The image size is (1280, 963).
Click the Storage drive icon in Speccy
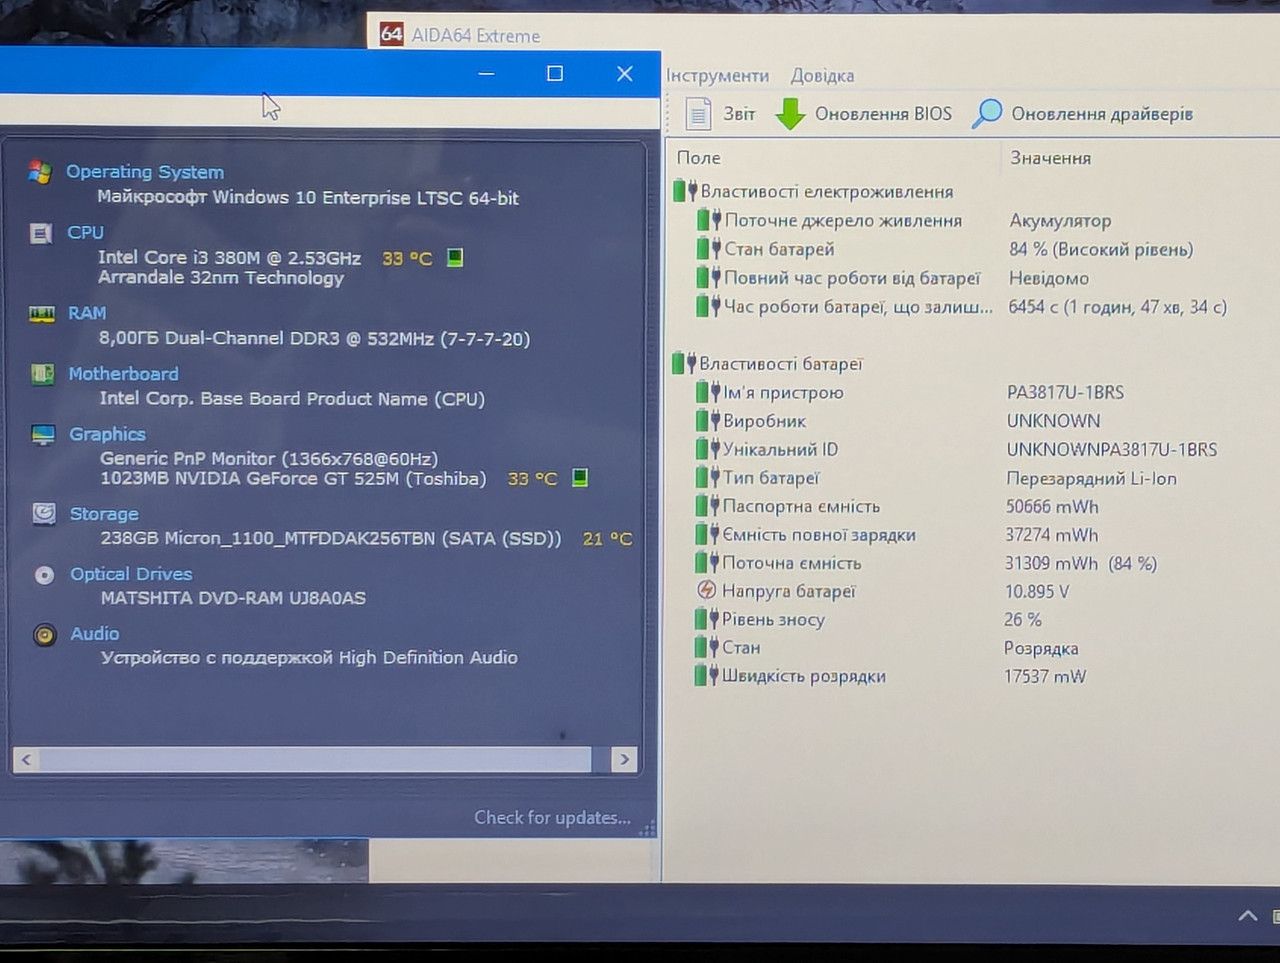click(44, 514)
